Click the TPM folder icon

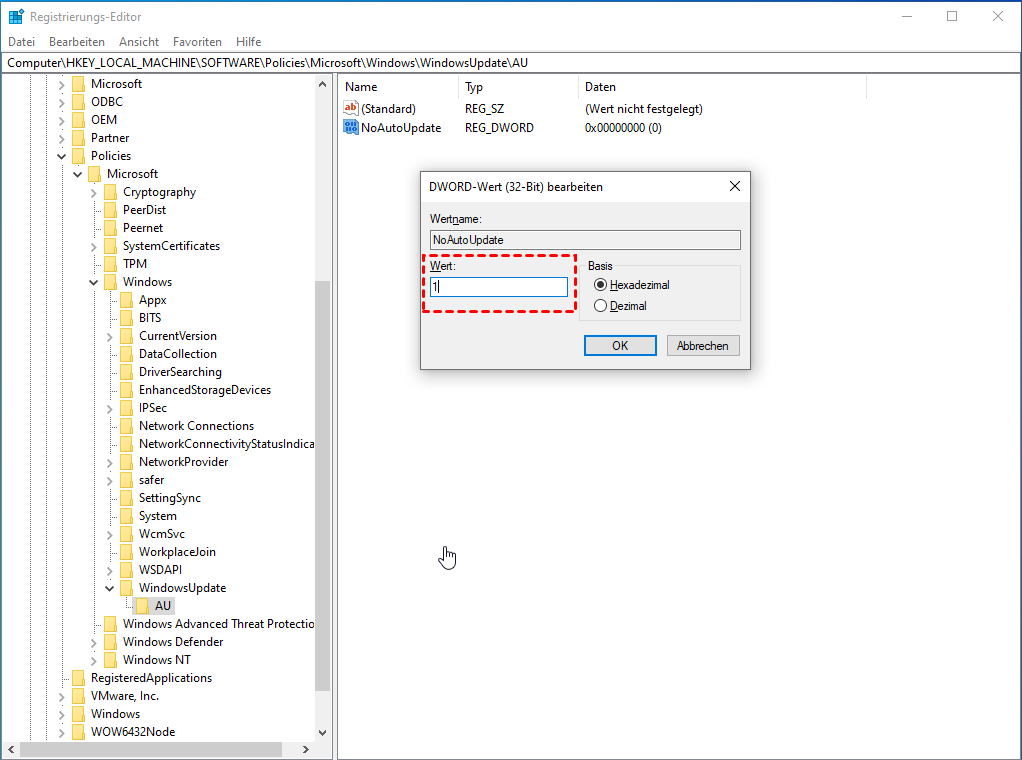(x=111, y=264)
